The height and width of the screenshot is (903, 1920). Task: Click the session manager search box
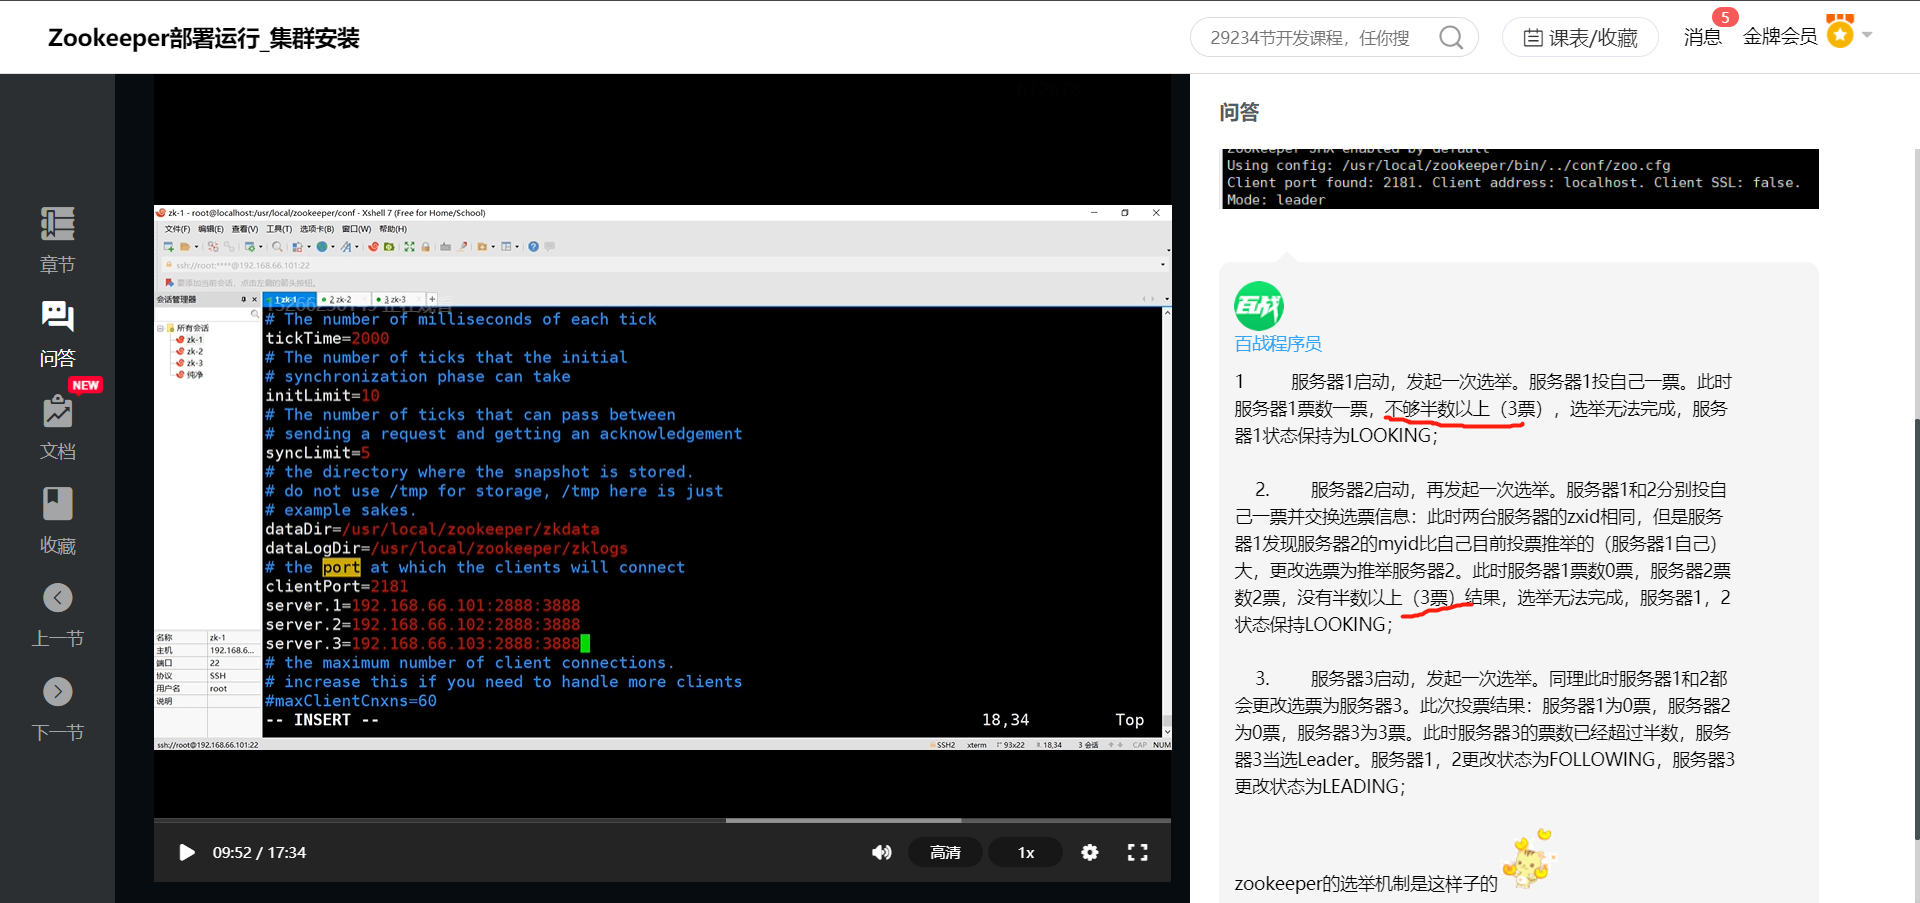(x=207, y=314)
